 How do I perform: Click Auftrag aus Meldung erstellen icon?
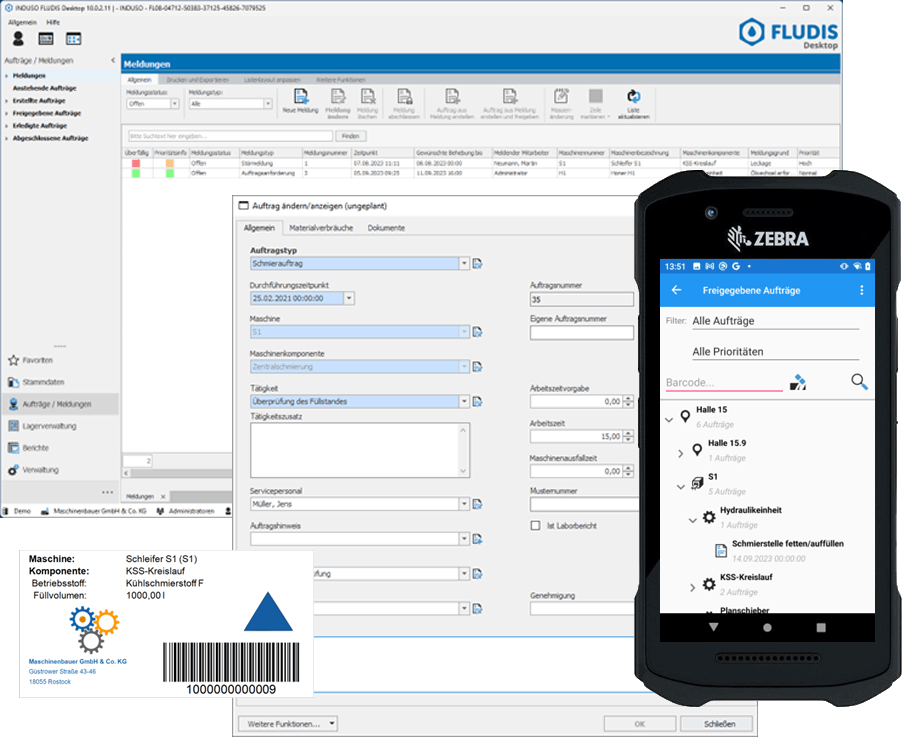pos(452,104)
